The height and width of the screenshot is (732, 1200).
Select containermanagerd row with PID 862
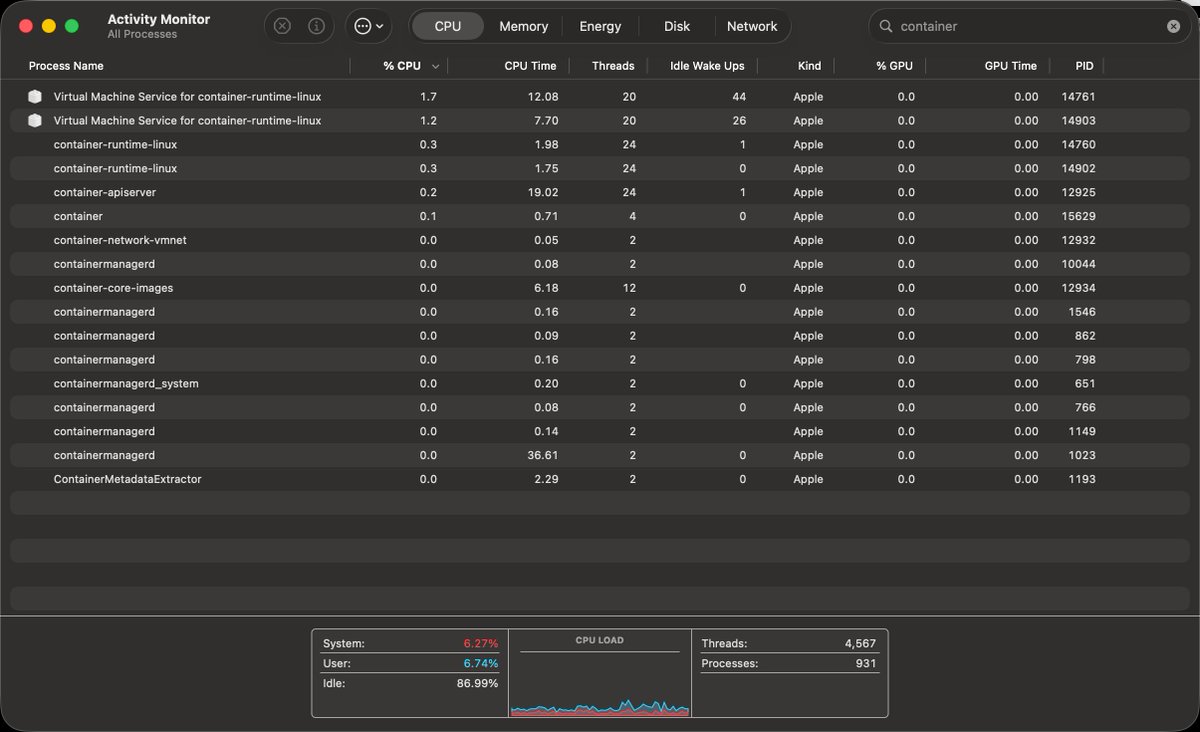coord(600,336)
